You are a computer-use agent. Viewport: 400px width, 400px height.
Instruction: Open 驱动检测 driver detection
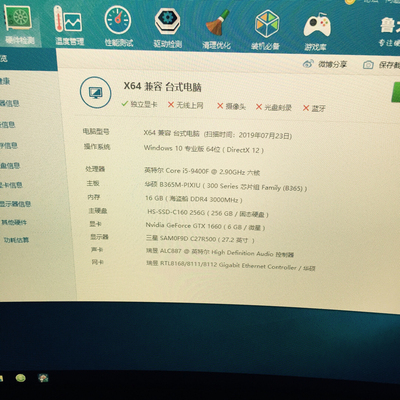click(x=167, y=28)
